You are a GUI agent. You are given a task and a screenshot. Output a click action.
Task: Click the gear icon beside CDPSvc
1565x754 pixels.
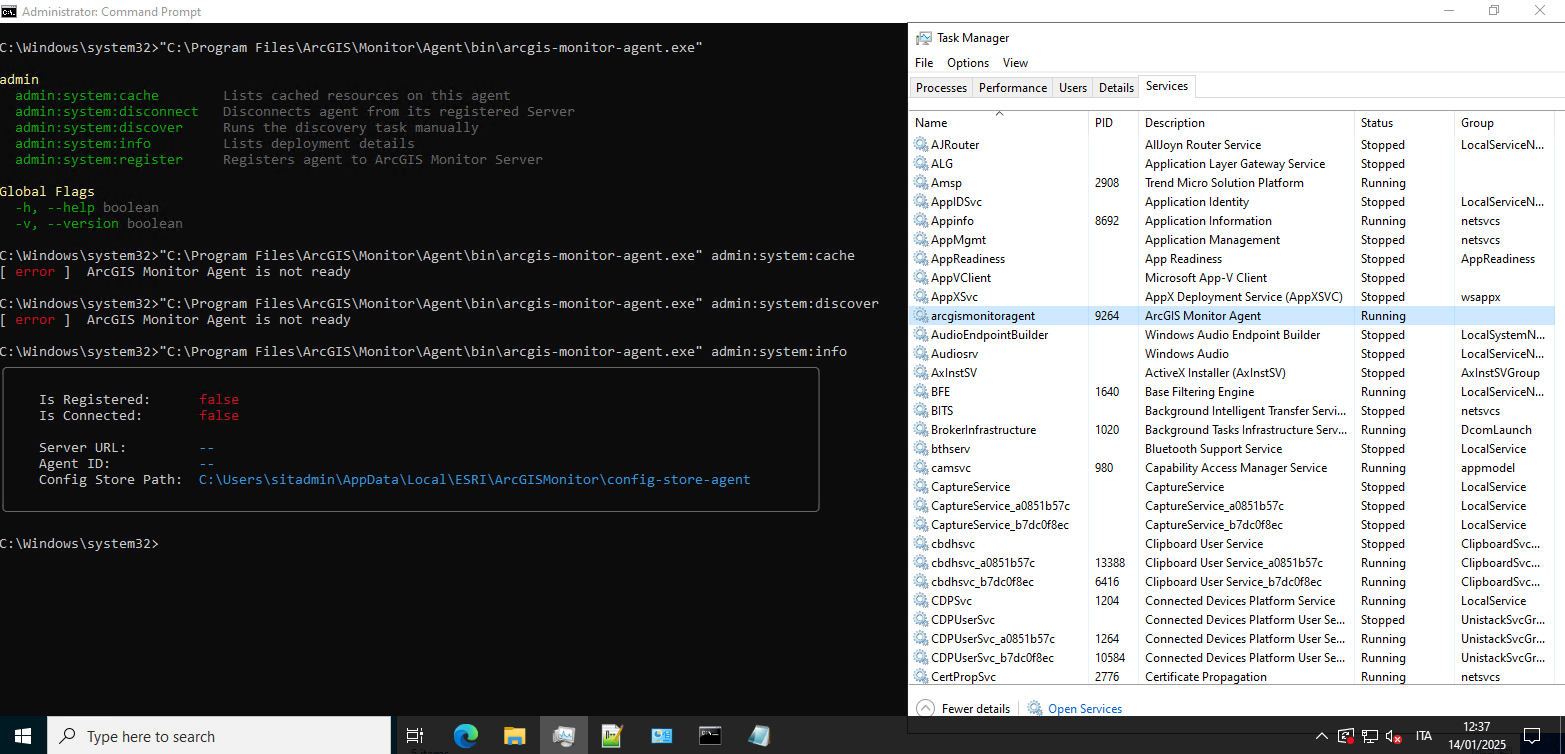(921, 601)
